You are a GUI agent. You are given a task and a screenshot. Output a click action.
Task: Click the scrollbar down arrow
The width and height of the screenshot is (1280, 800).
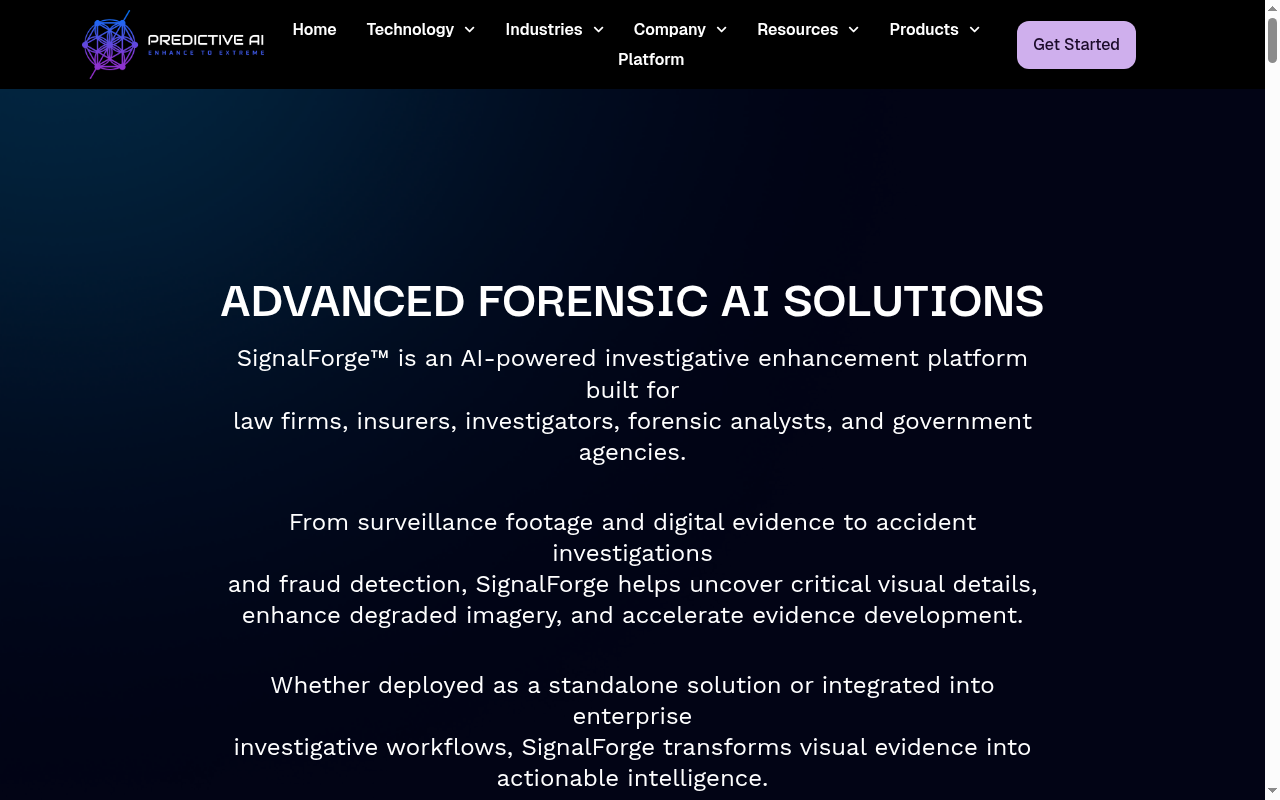(x=1272, y=792)
